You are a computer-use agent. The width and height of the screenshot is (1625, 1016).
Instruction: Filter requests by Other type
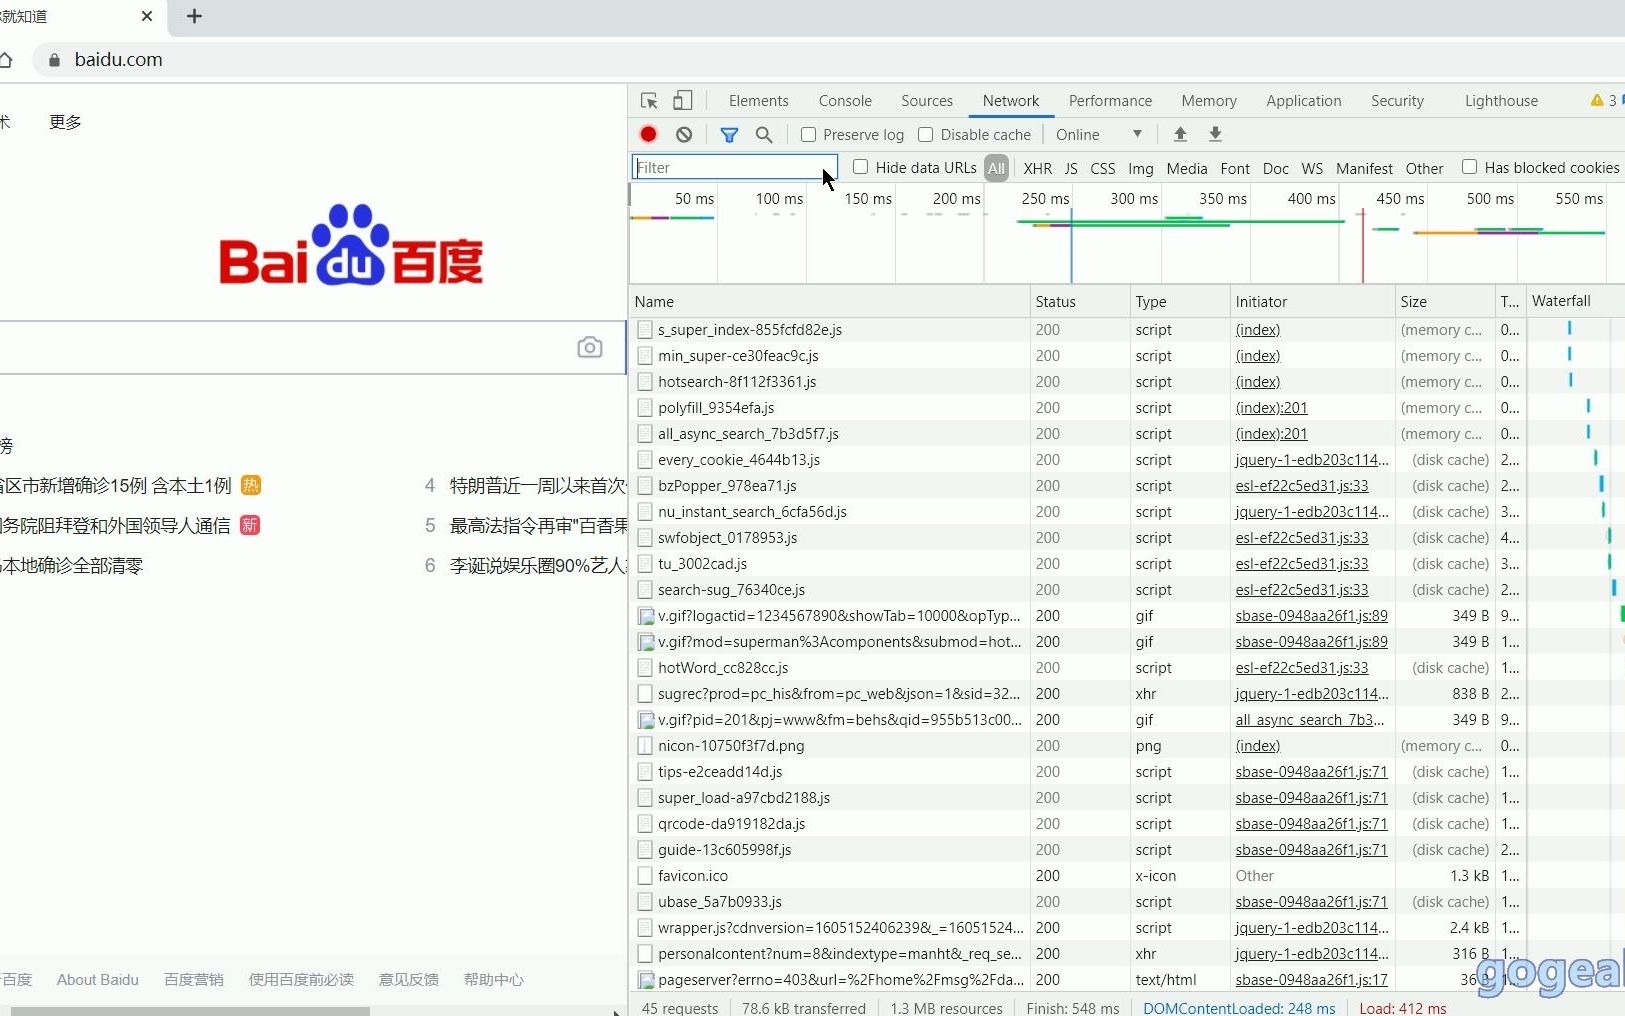click(1424, 168)
